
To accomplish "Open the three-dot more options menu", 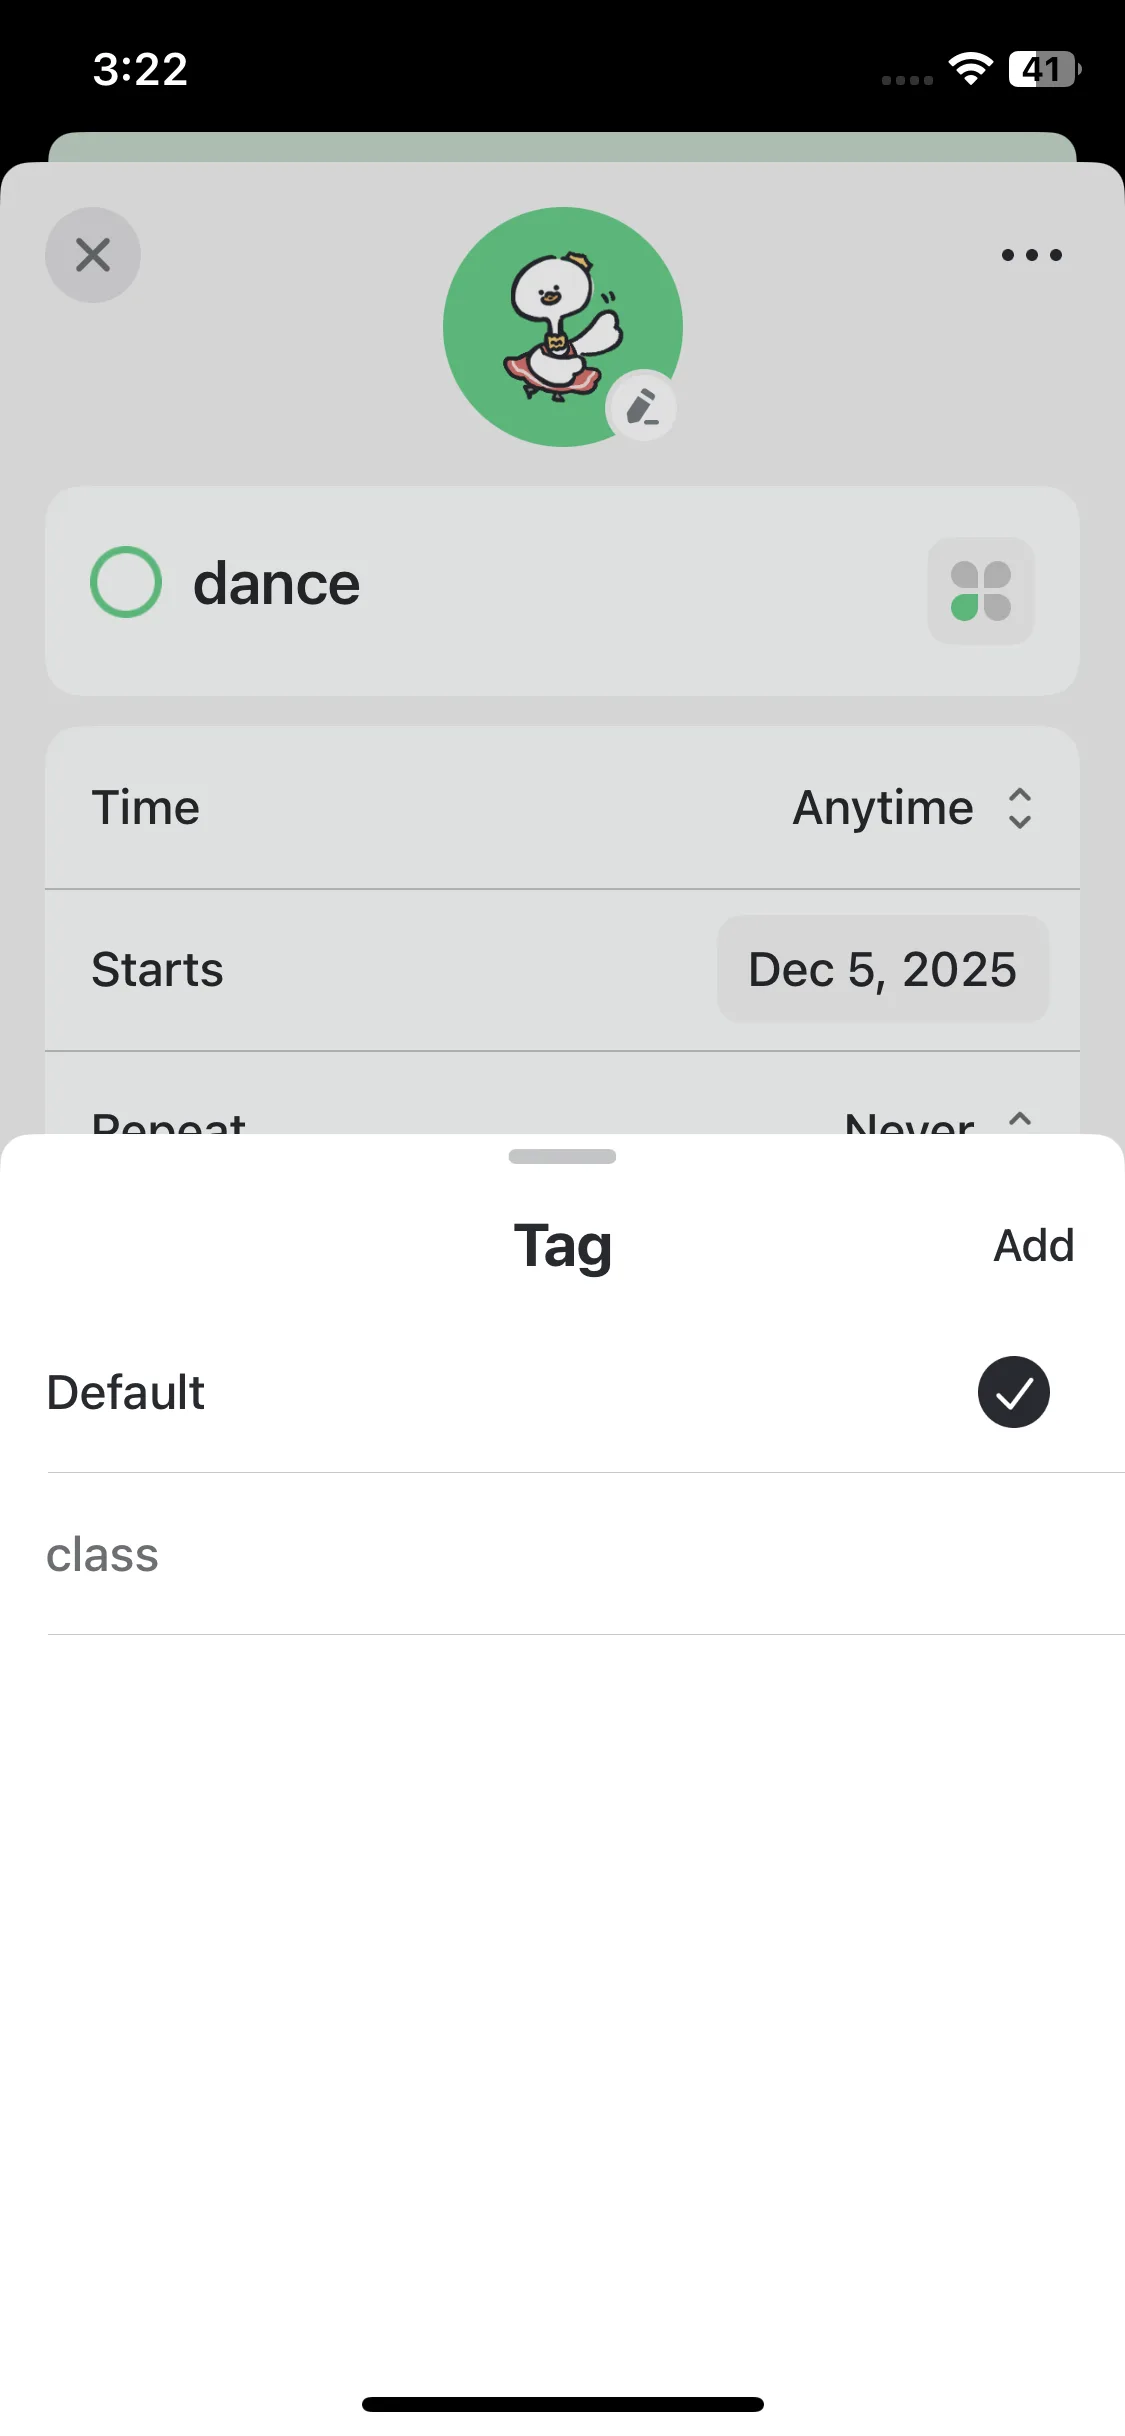I will (1031, 255).
